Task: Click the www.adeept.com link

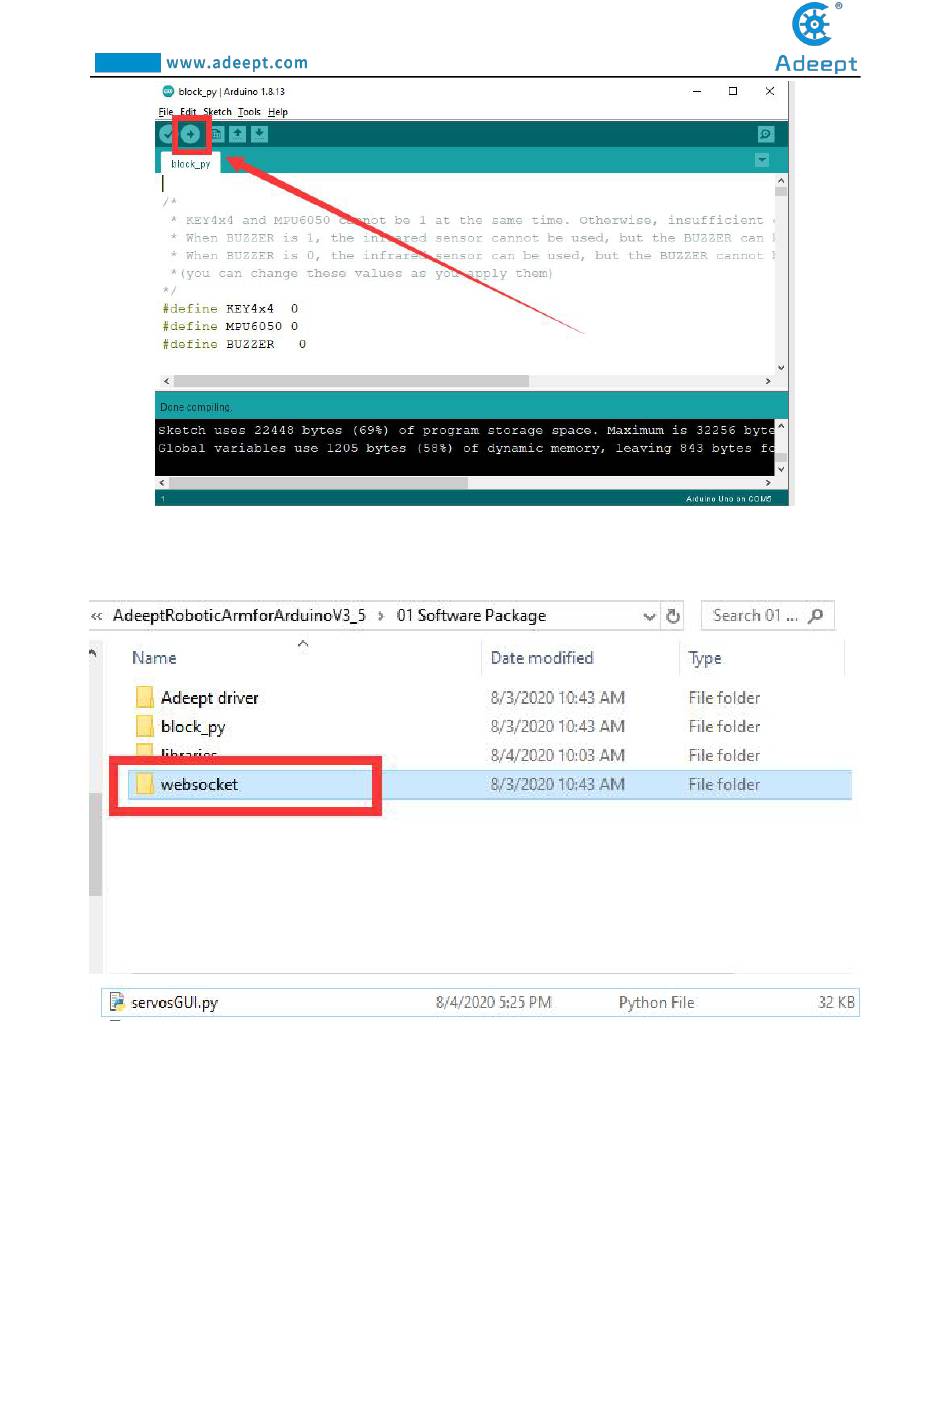Action: [237, 63]
